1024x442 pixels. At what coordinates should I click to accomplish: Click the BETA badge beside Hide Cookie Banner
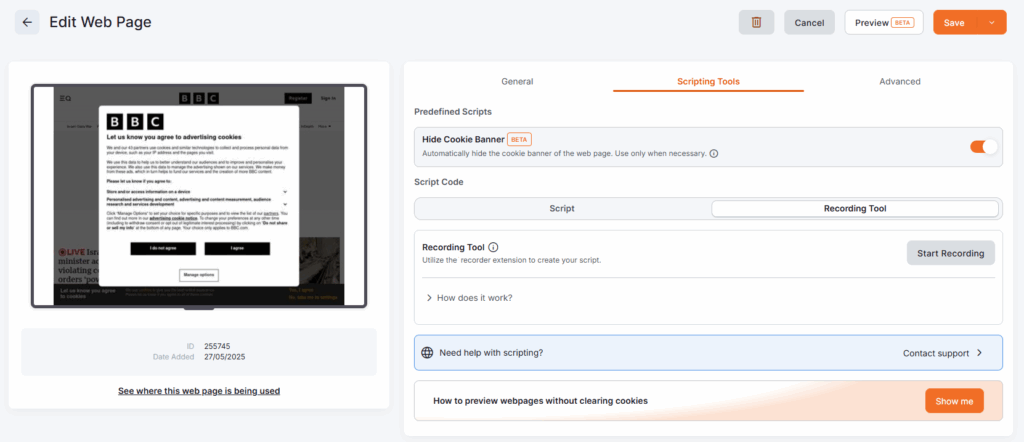point(519,139)
